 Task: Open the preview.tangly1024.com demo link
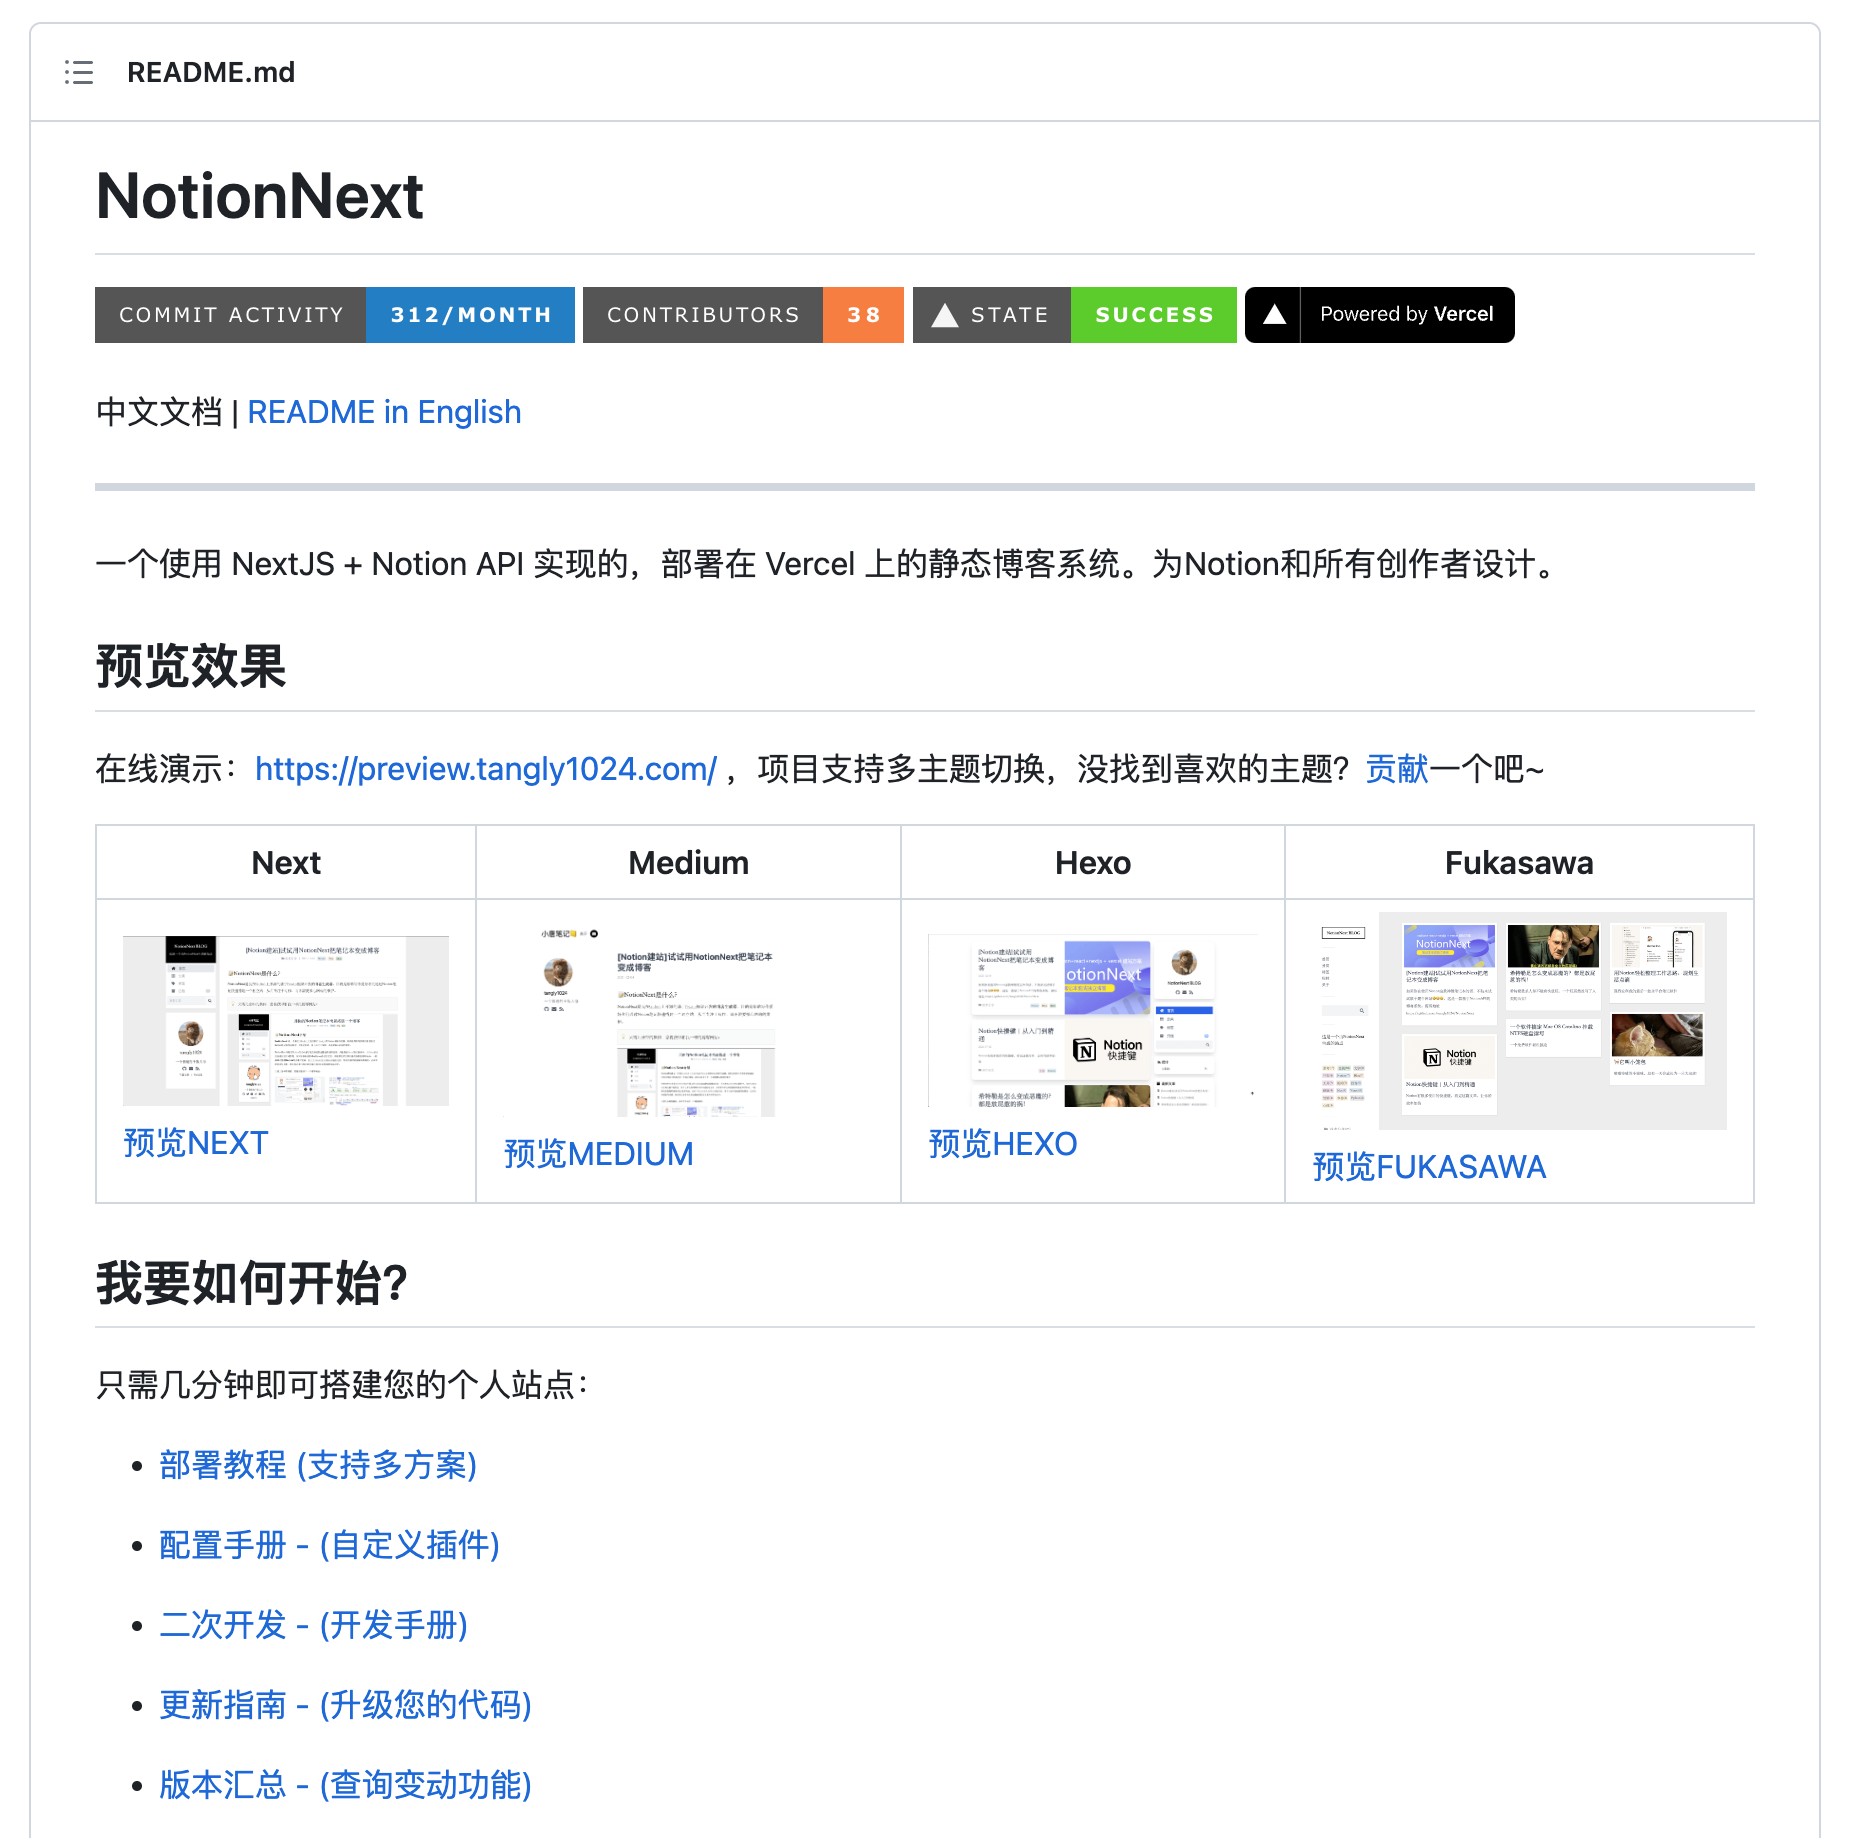coord(486,769)
